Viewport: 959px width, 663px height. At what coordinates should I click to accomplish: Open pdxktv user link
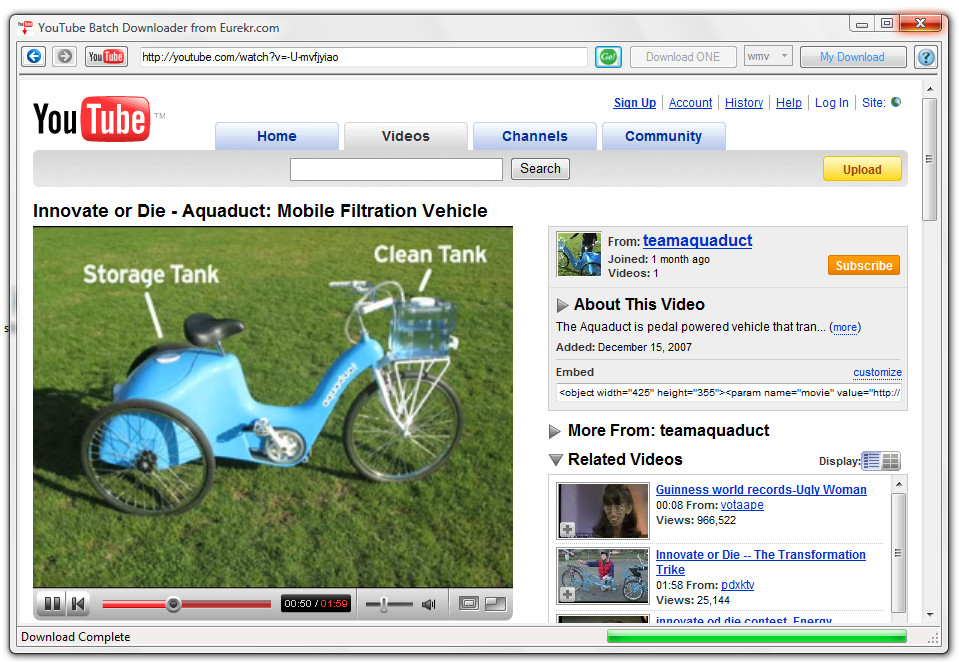click(x=737, y=585)
